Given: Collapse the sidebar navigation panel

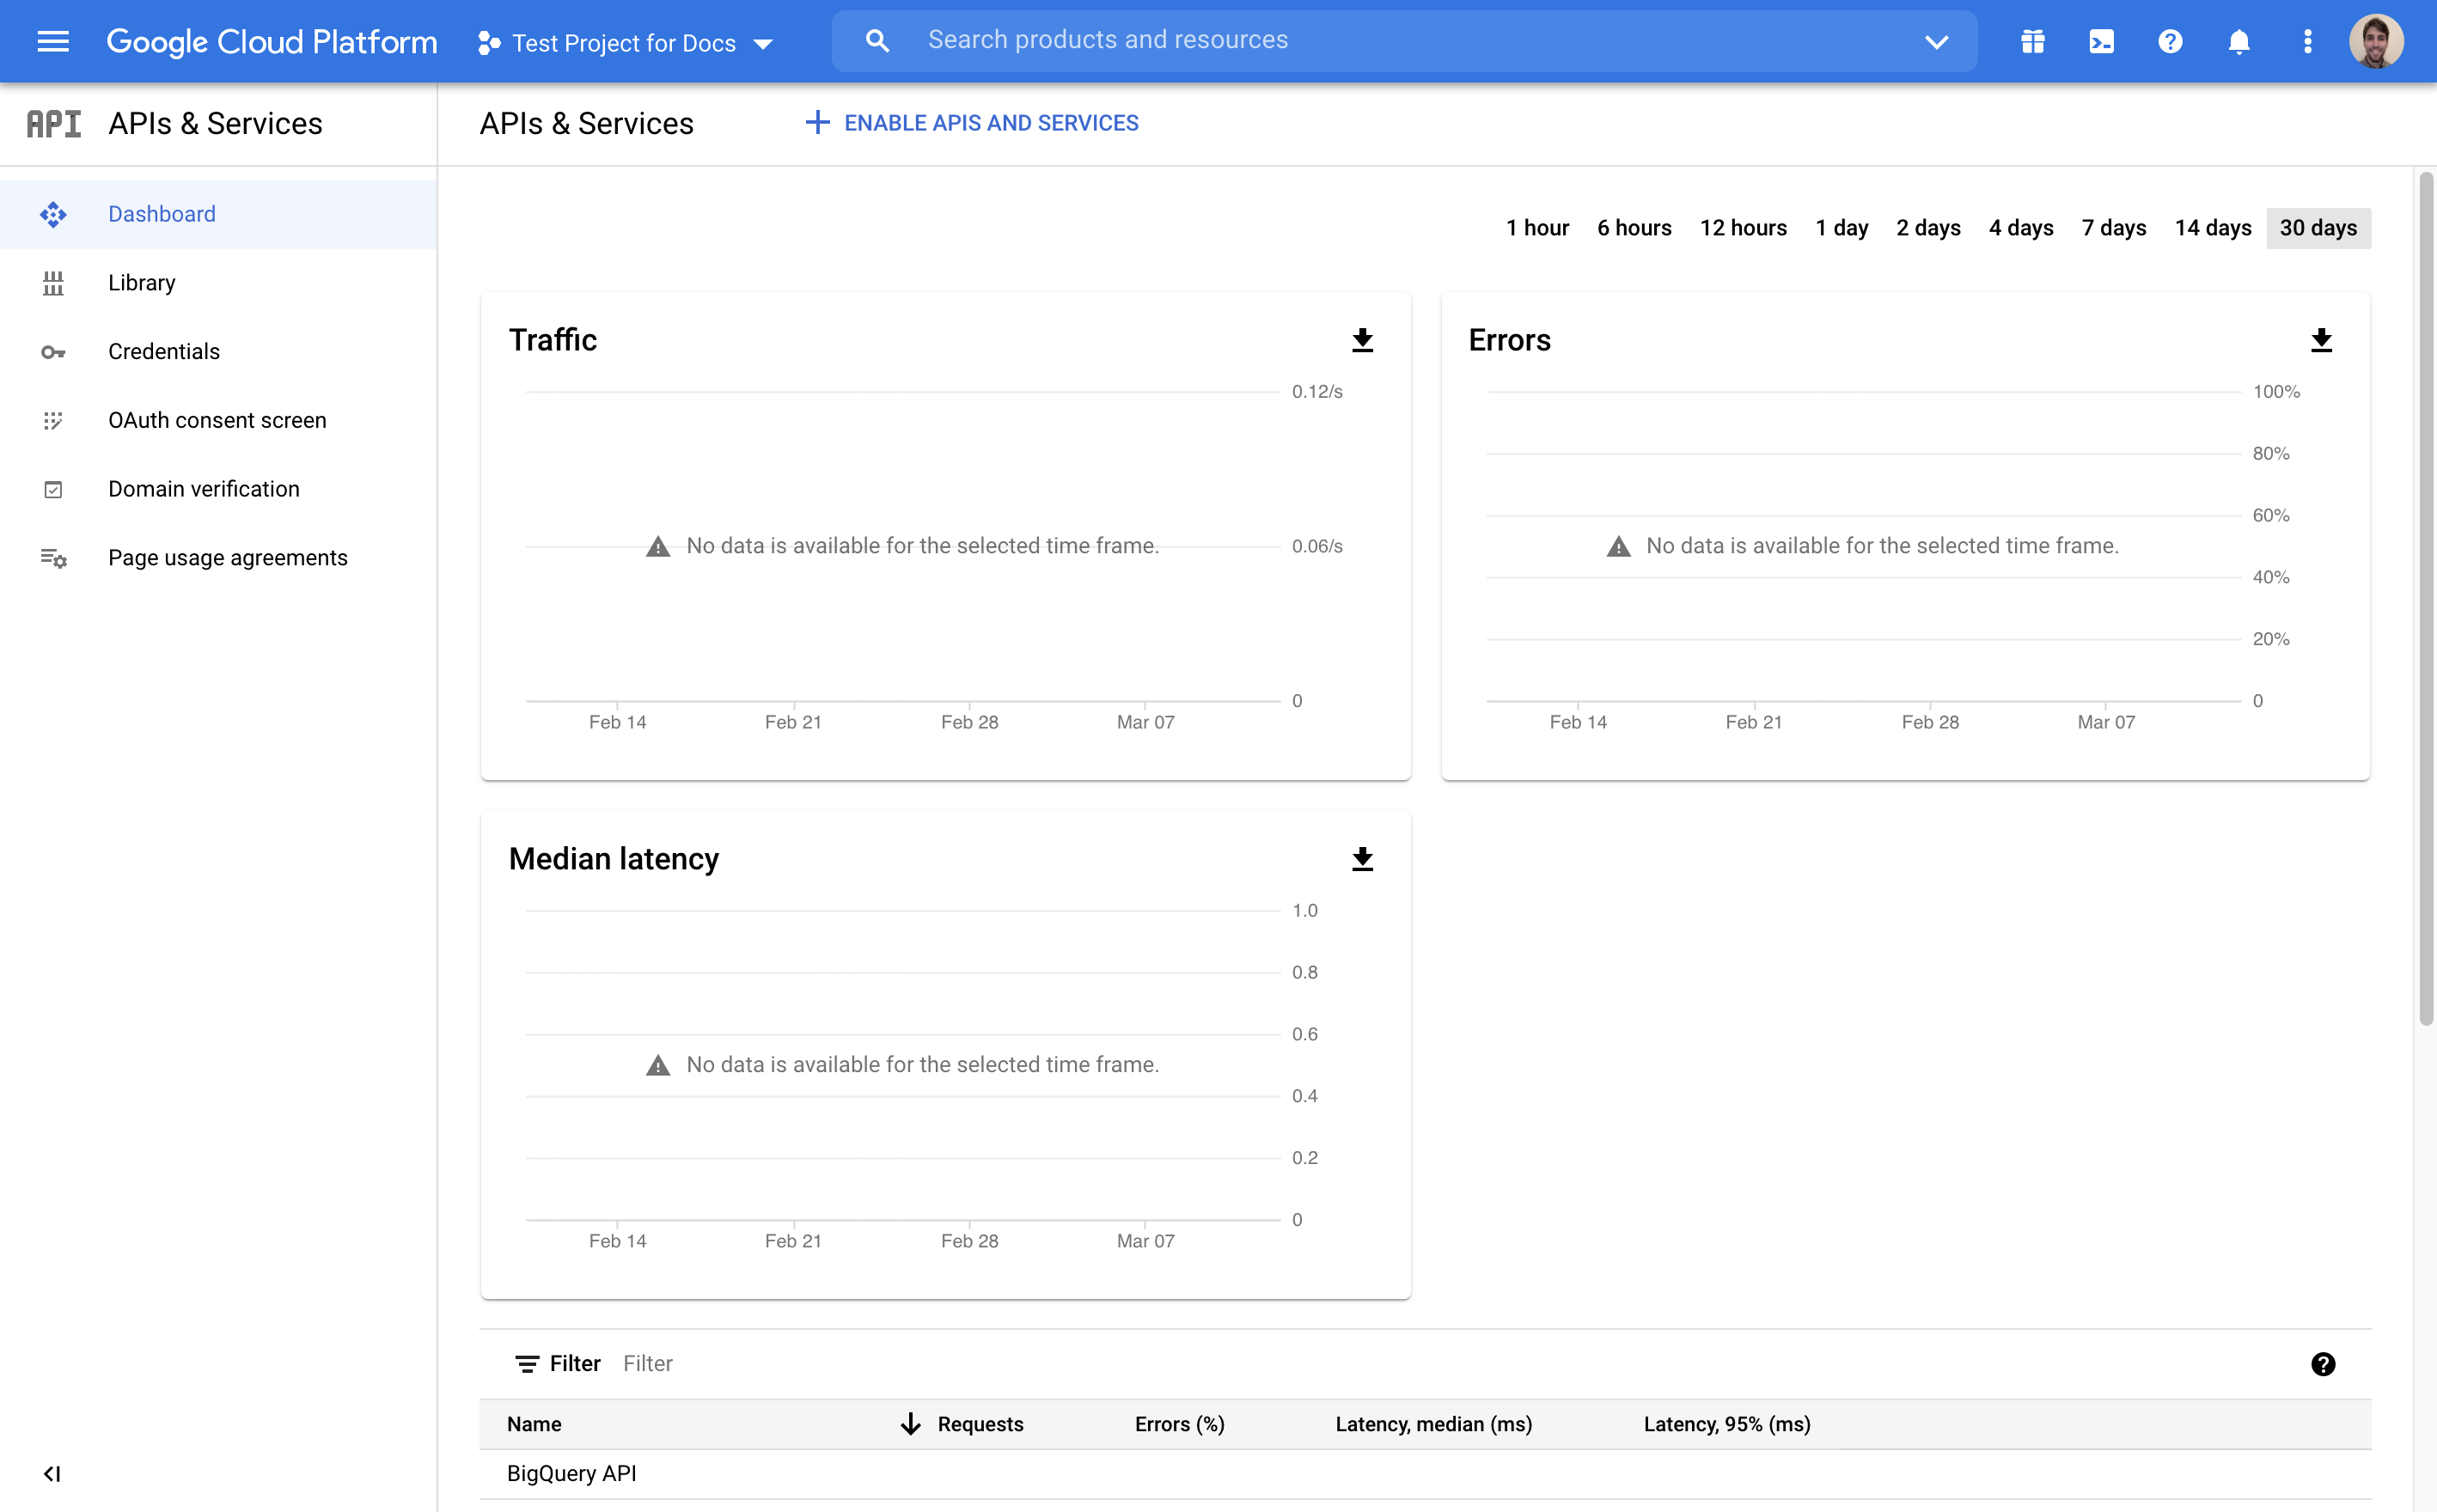Looking at the screenshot, I should click(52, 1474).
